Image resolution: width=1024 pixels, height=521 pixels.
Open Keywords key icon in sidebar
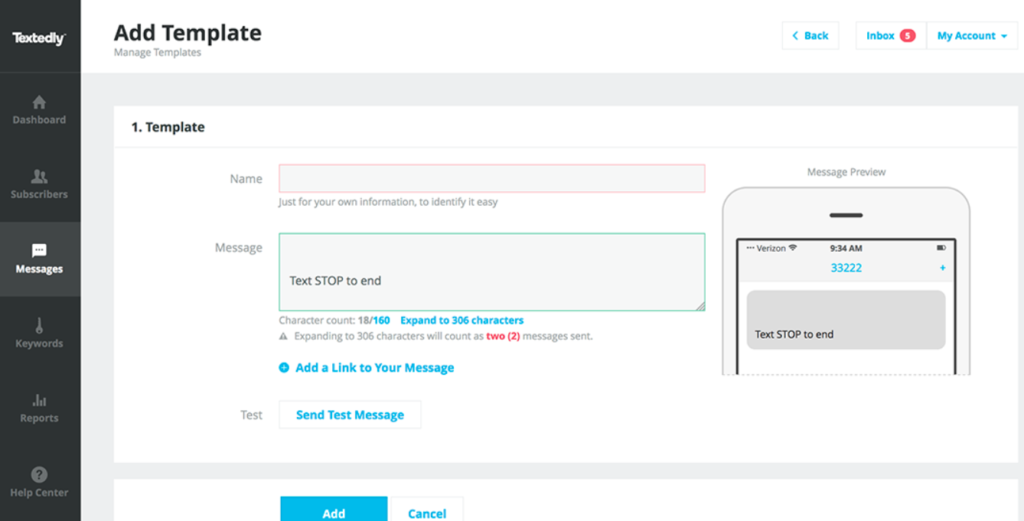[39, 325]
